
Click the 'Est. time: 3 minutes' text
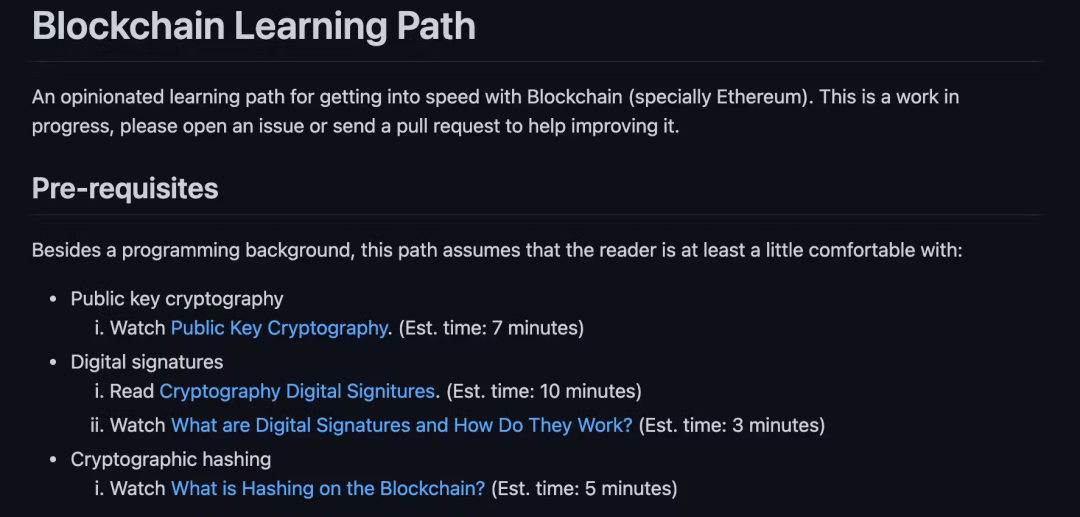pyautogui.click(x=731, y=425)
